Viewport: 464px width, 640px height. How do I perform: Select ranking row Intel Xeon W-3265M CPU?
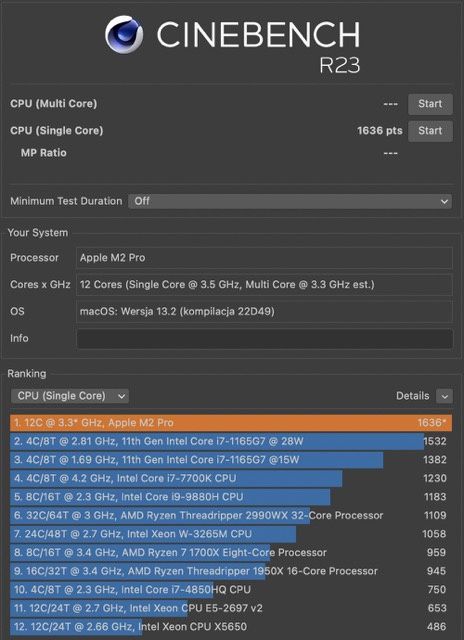click(231, 534)
